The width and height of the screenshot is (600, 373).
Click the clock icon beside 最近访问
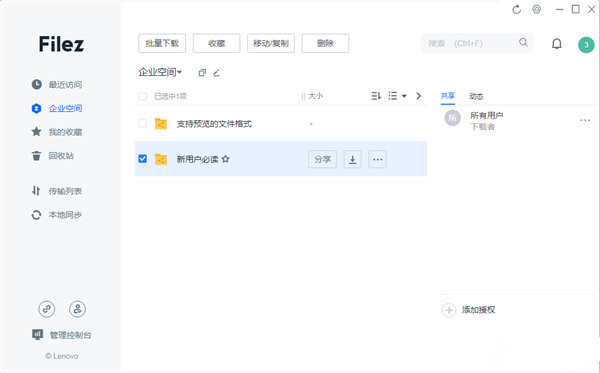[36, 84]
